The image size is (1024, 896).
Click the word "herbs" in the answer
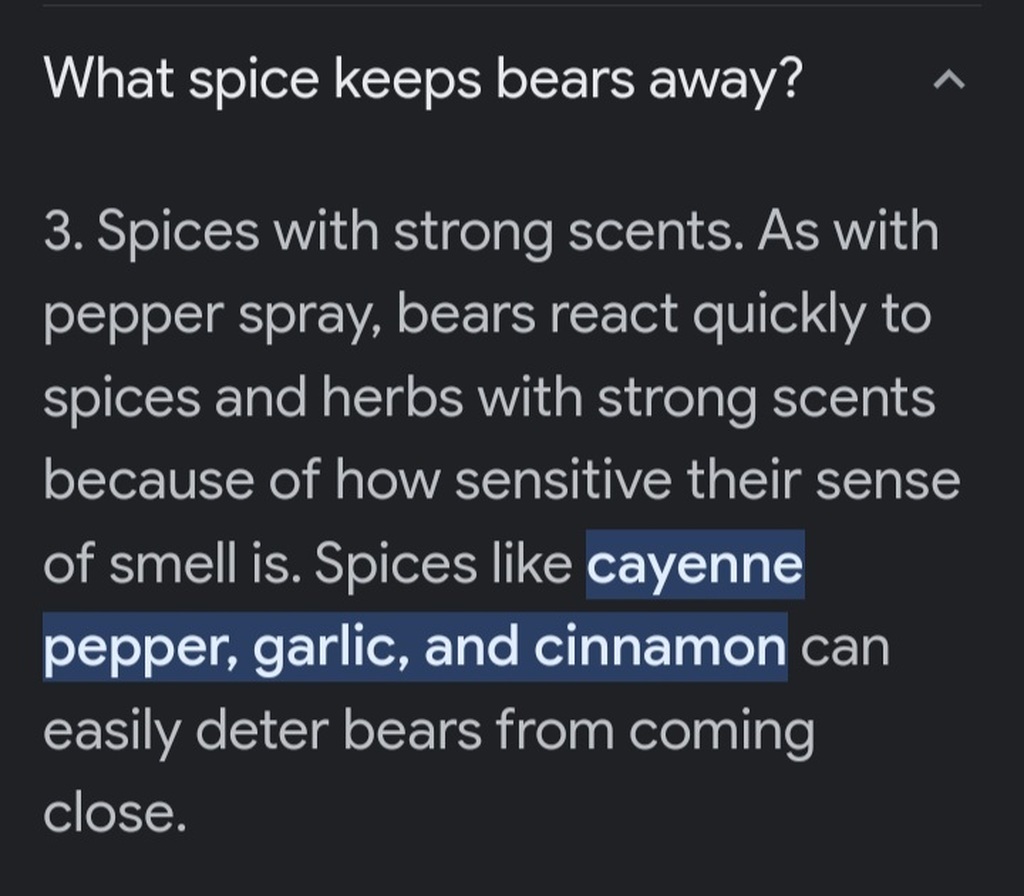click(x=392, y=397)
